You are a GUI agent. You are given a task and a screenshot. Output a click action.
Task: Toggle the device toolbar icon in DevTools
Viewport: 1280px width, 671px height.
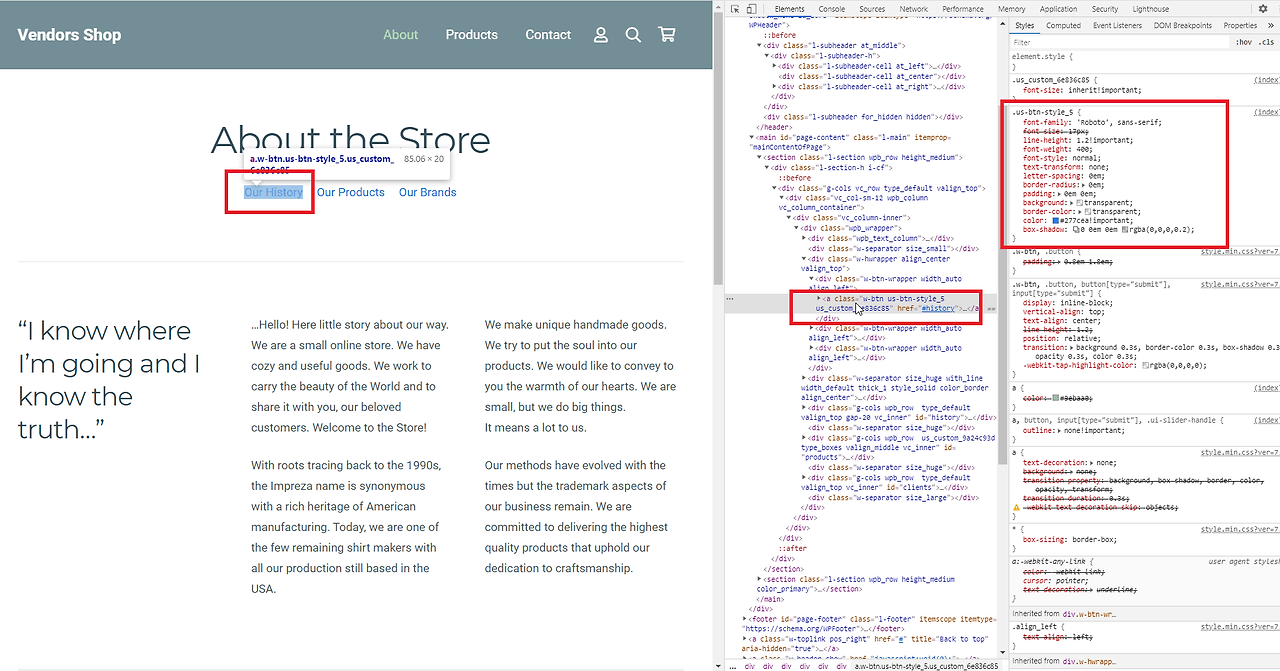[752, 9]
